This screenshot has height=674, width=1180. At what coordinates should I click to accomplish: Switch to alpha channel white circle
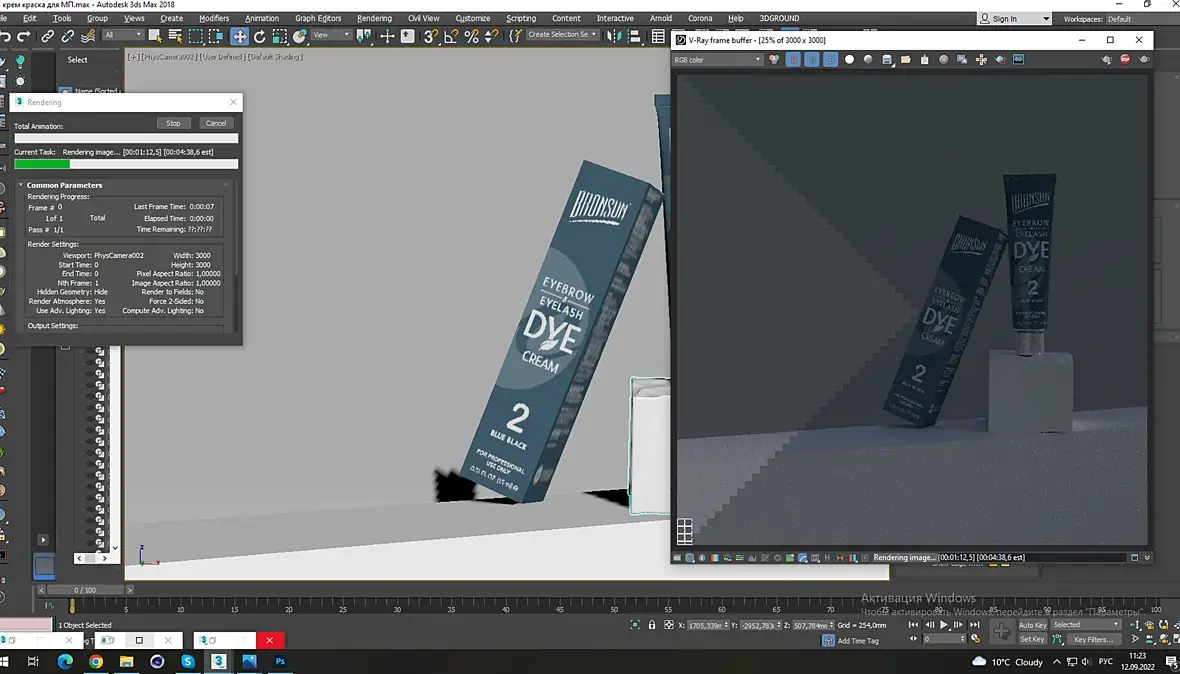pyautogui.click(x=850, y=59)
